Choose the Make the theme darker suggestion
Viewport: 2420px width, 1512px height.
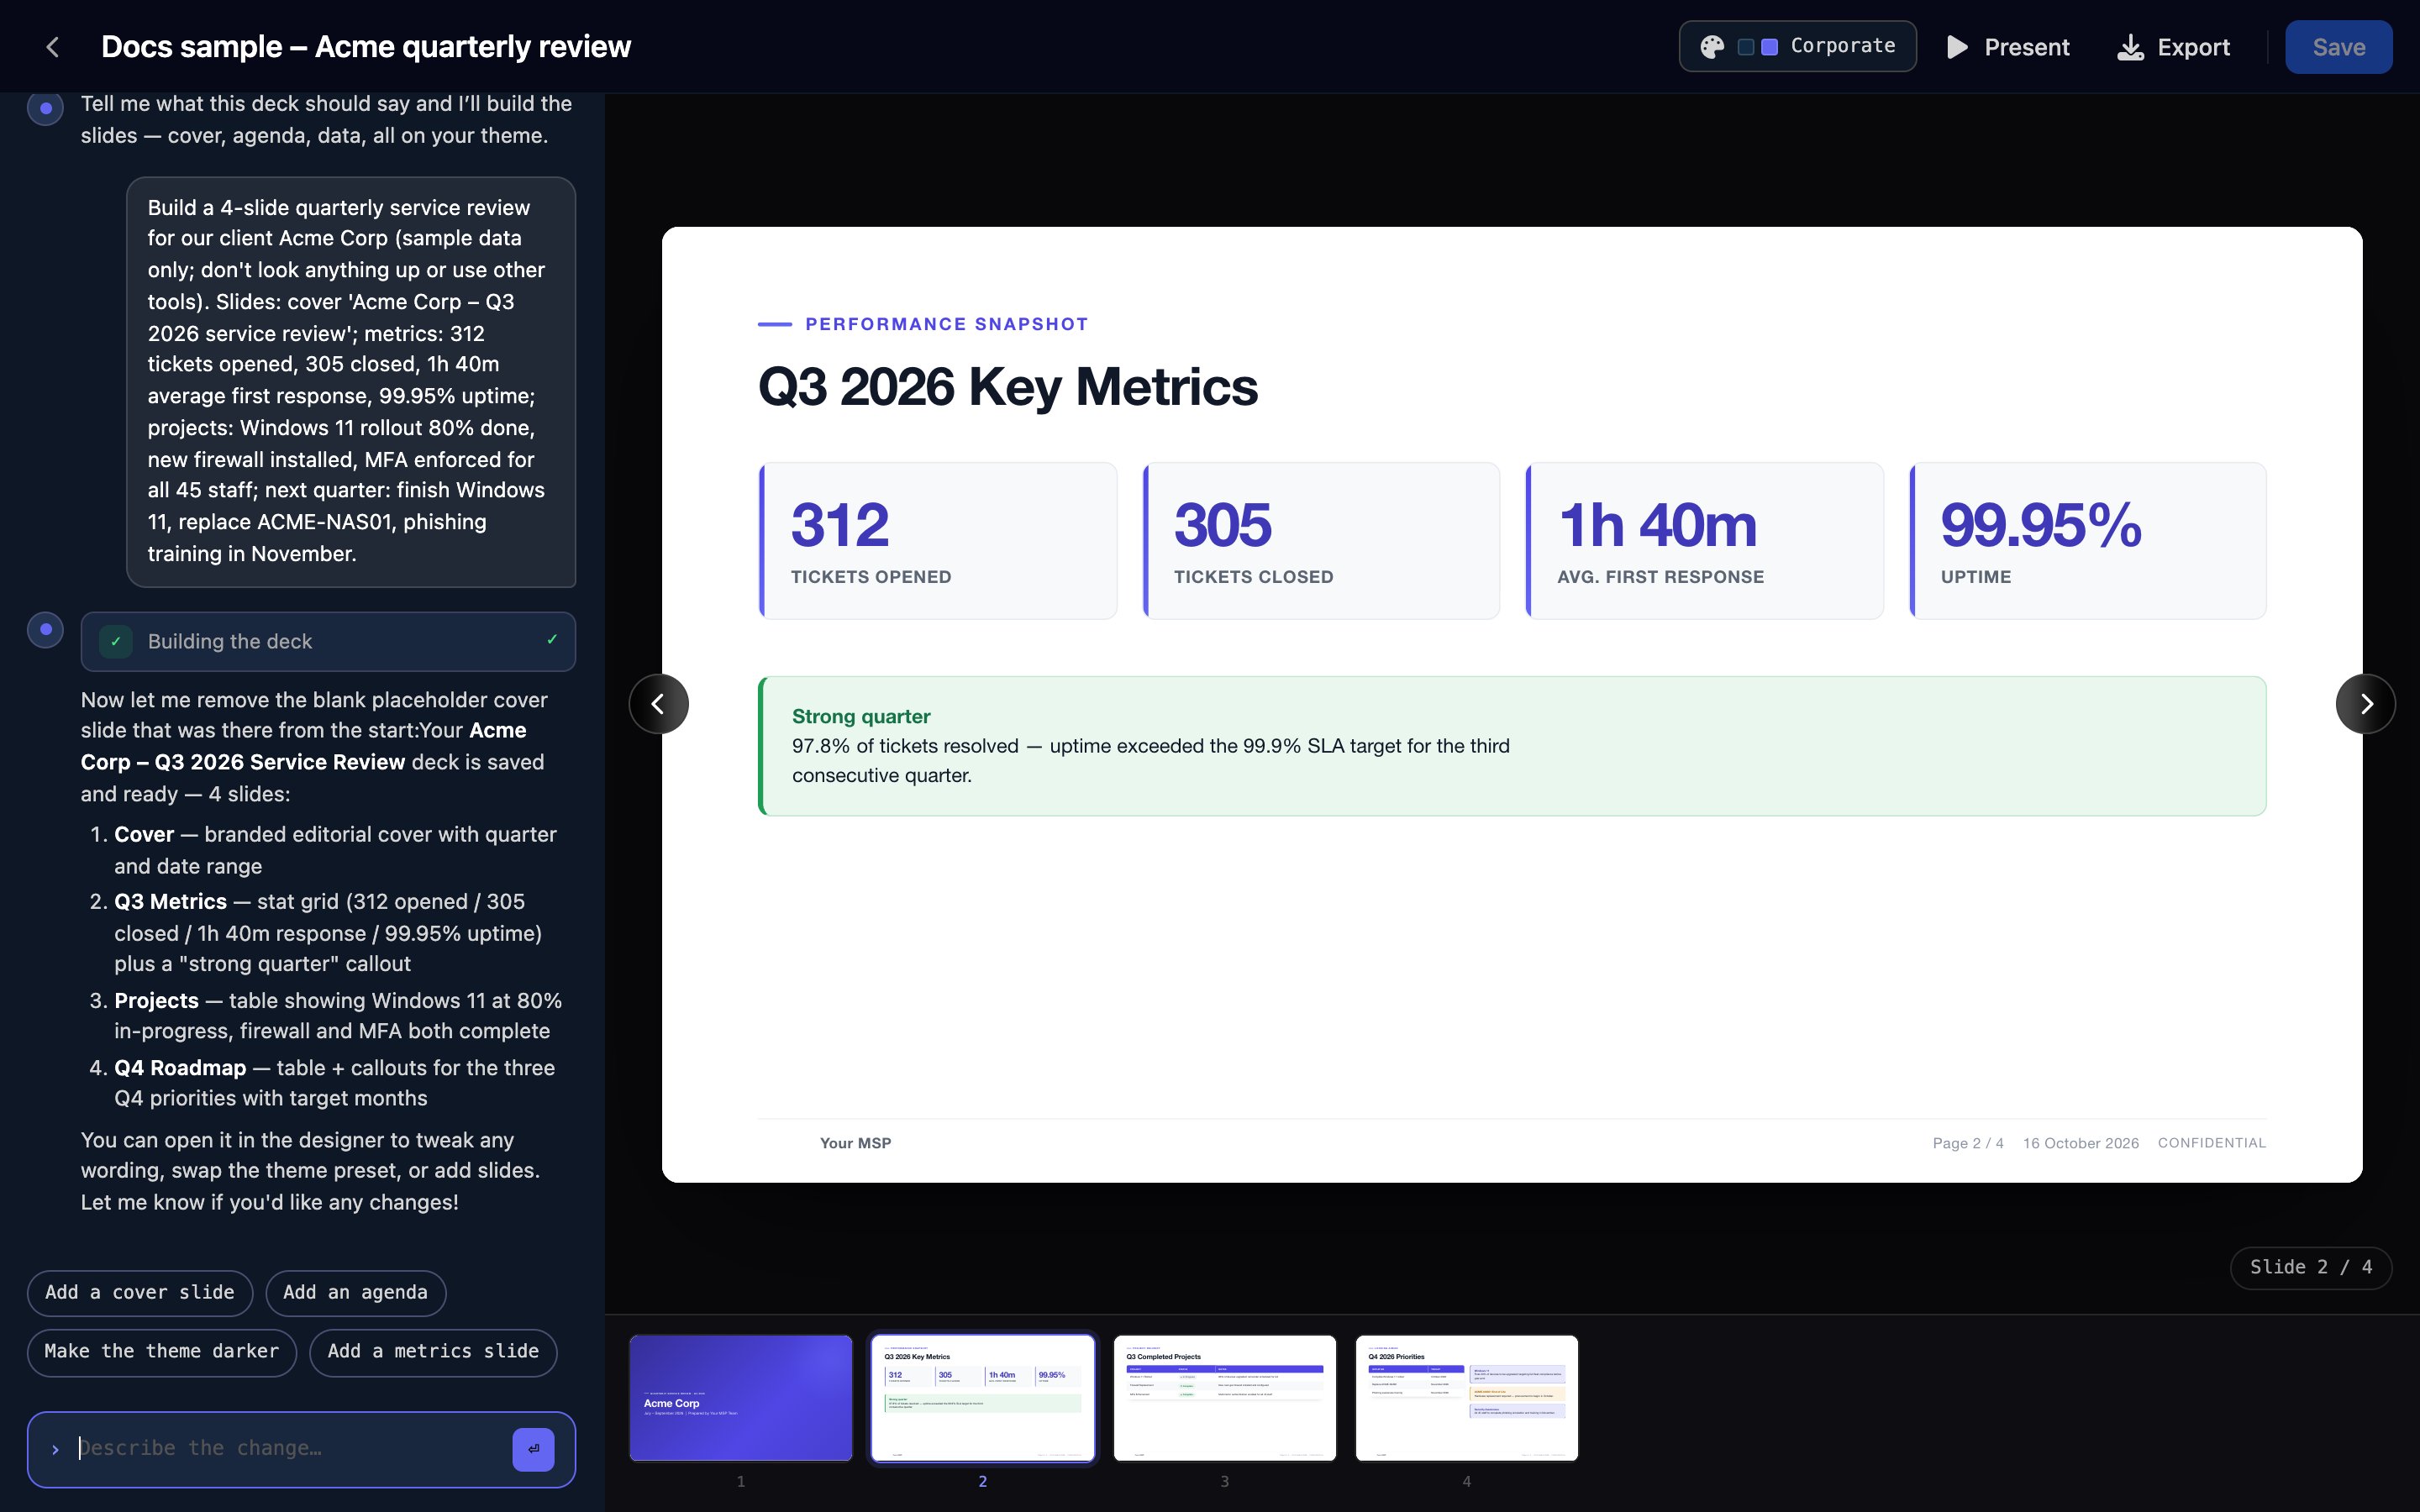click(162, 1352)
